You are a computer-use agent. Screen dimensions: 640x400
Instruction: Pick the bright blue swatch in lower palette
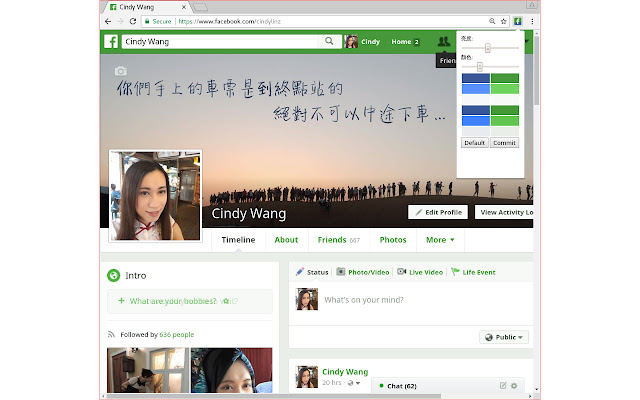coord(476,121)
